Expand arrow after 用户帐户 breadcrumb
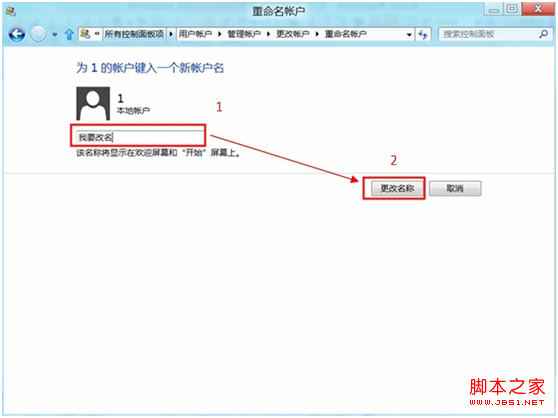 click(x=220, y=34)
